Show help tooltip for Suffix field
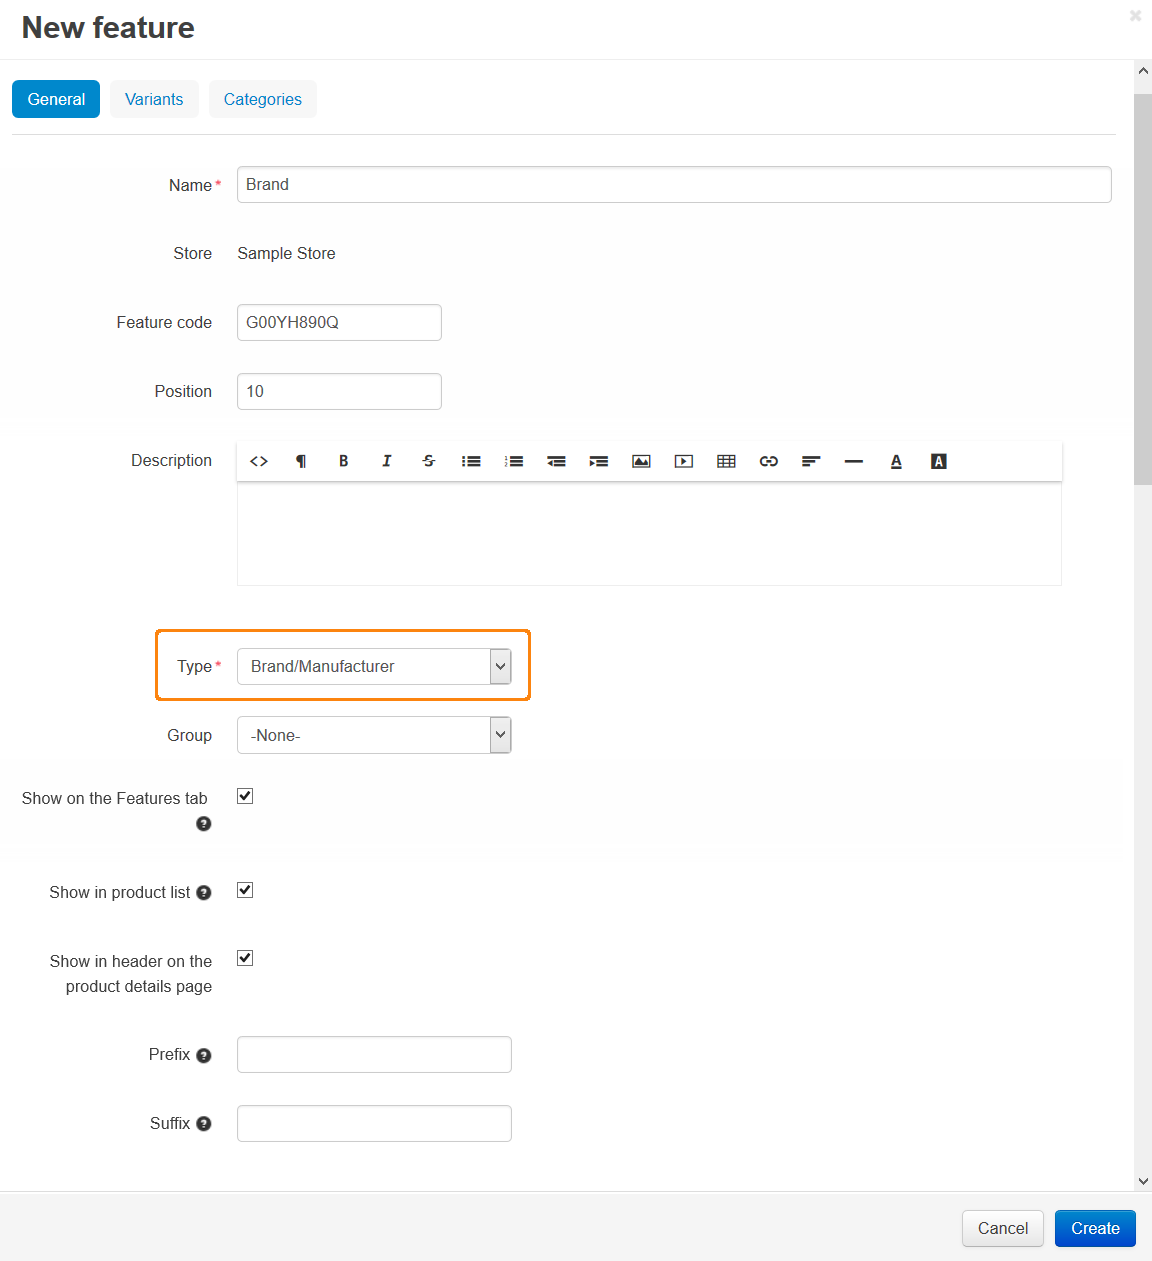Screen dimensions: 1152x1261 (x=204, y=1124)
